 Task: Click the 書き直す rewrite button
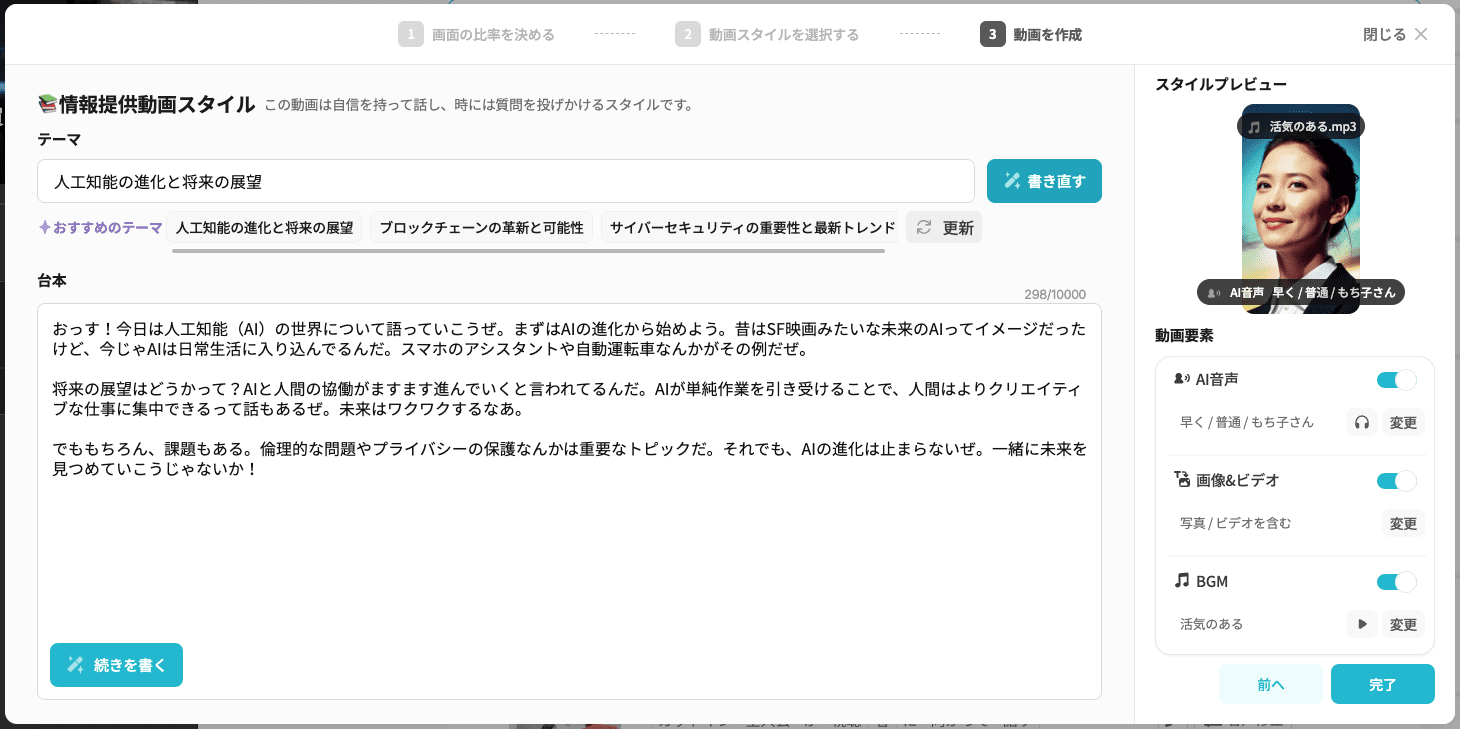[1044, 181]
